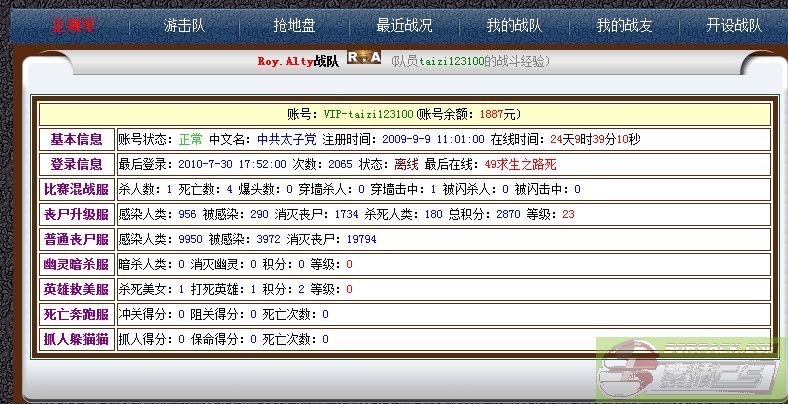Open the 丧尸升级服 row header
Viewport: 788px width, 404px height.
[76, 214]
